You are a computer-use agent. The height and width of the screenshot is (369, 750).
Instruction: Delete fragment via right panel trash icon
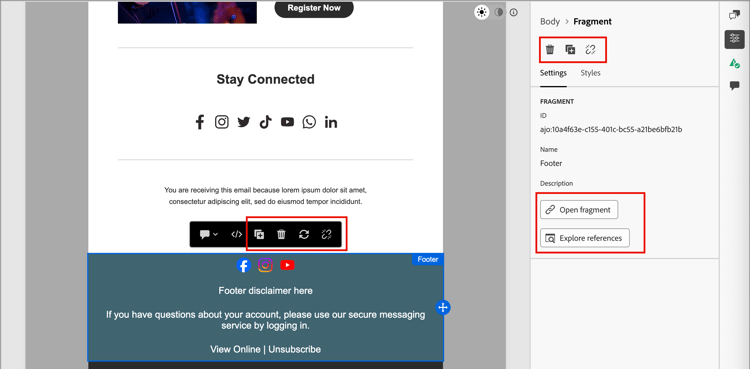click(550, 49)
